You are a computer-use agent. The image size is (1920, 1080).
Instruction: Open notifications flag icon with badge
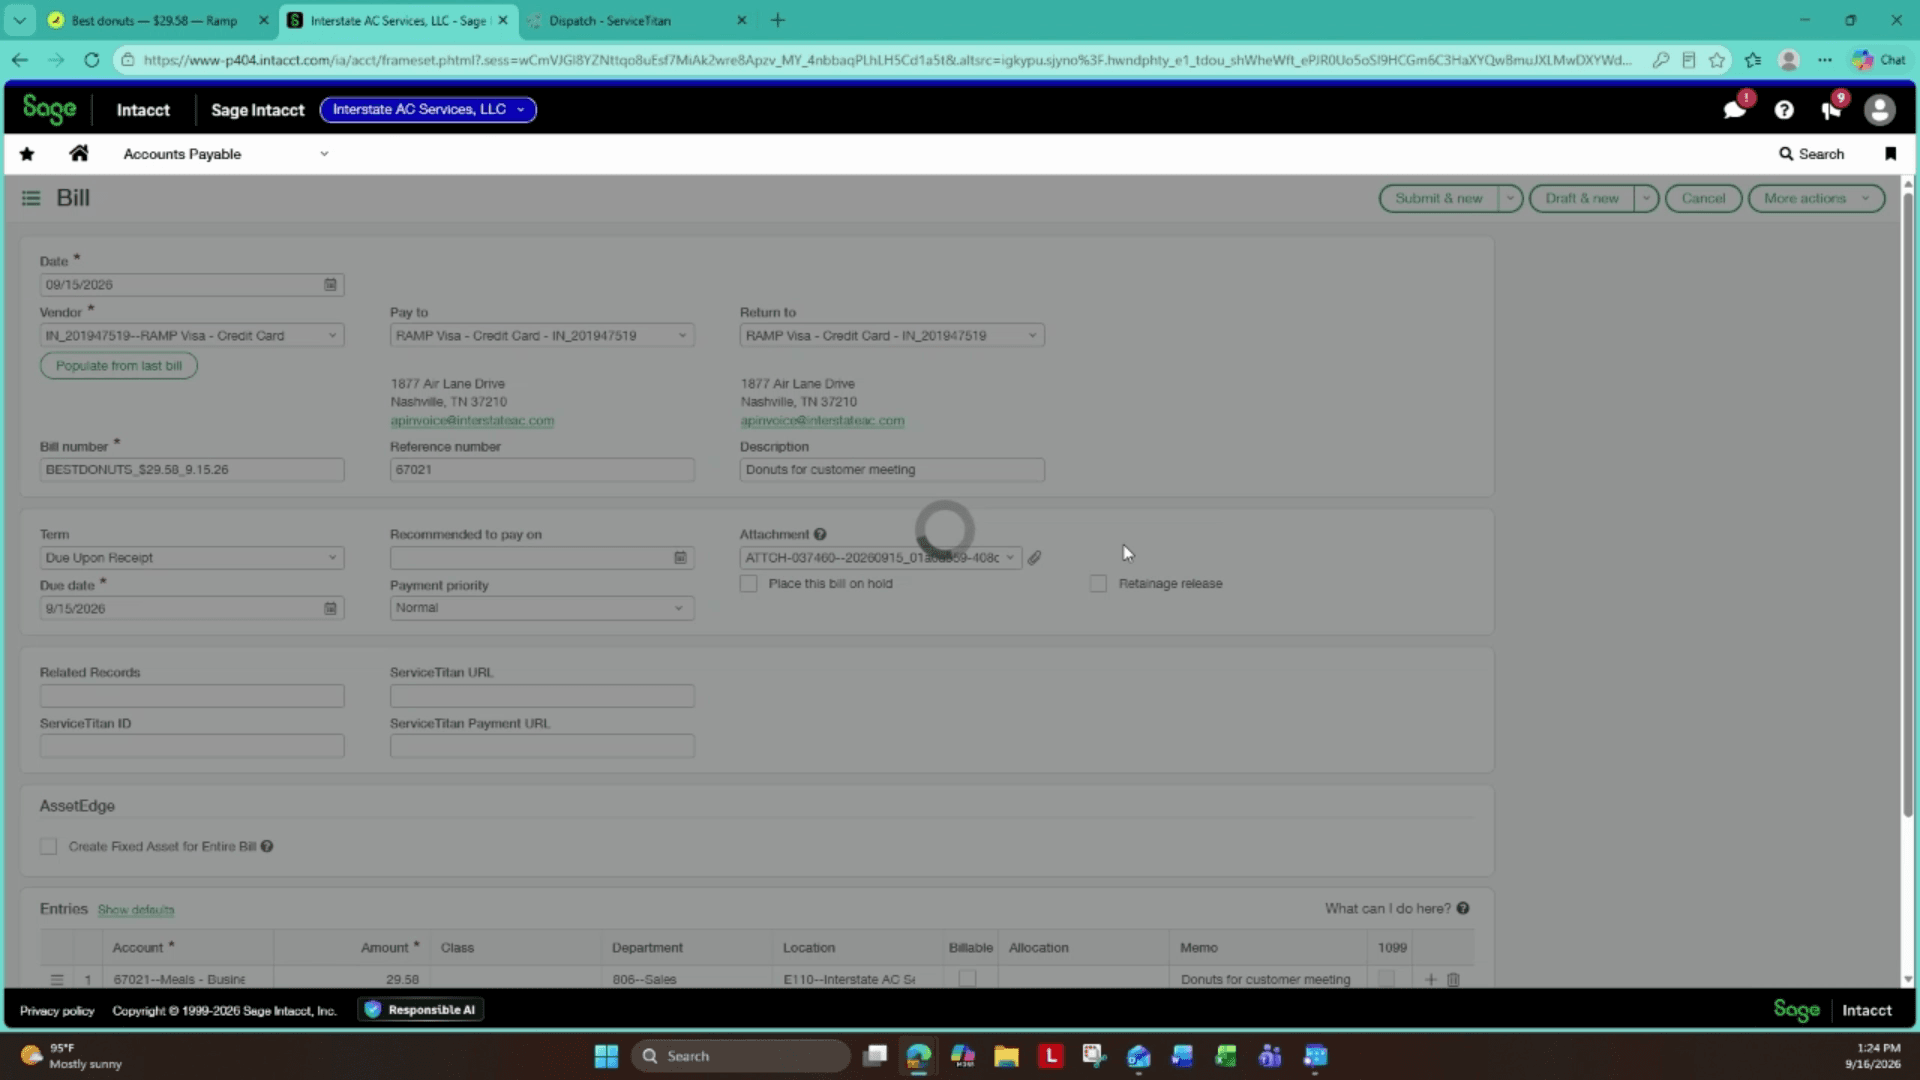pyautogui.click(x=1832, y=110)
